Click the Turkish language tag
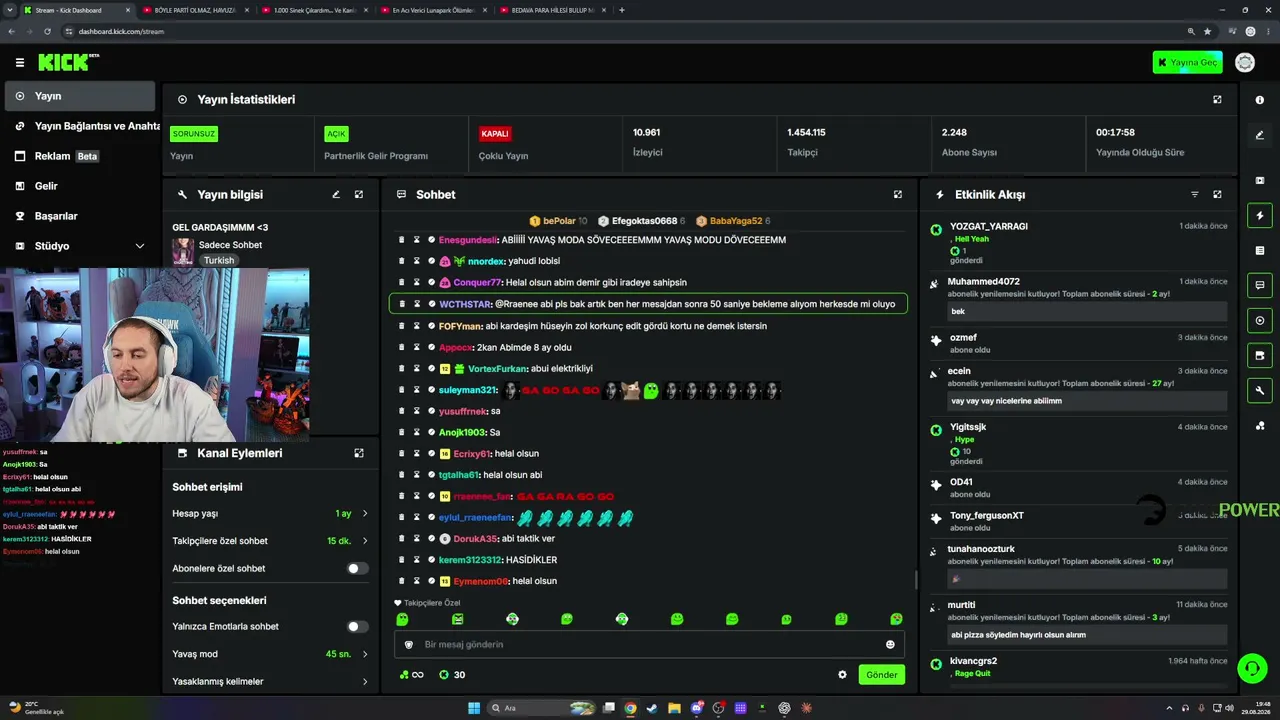The image size is (1280, 720). point(219,260)
